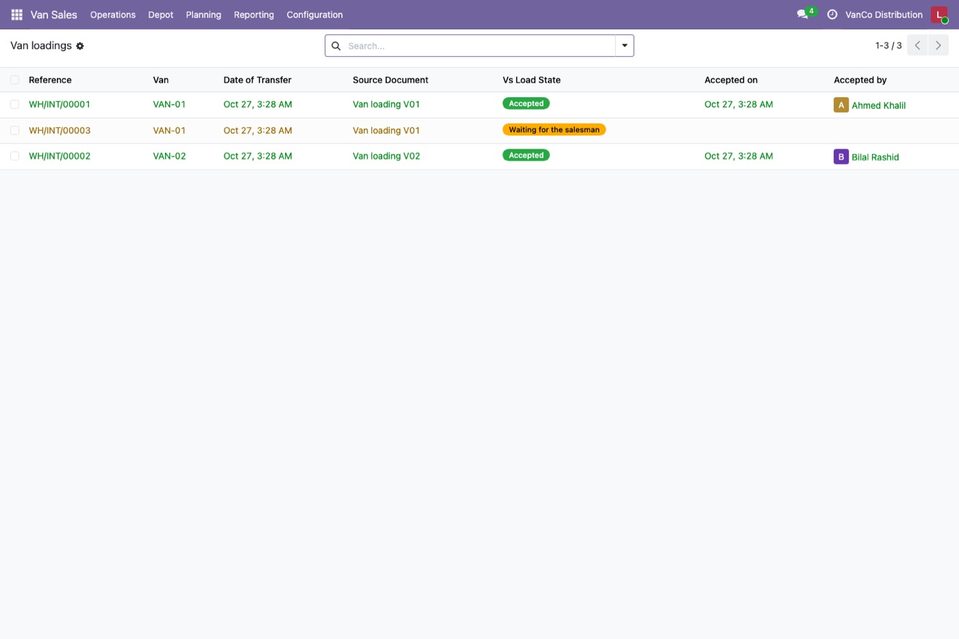Image resolution: width=959 pixels, height=639 pixels.
Task: Open the Operations menu
Action: click(x=113, y=15)
